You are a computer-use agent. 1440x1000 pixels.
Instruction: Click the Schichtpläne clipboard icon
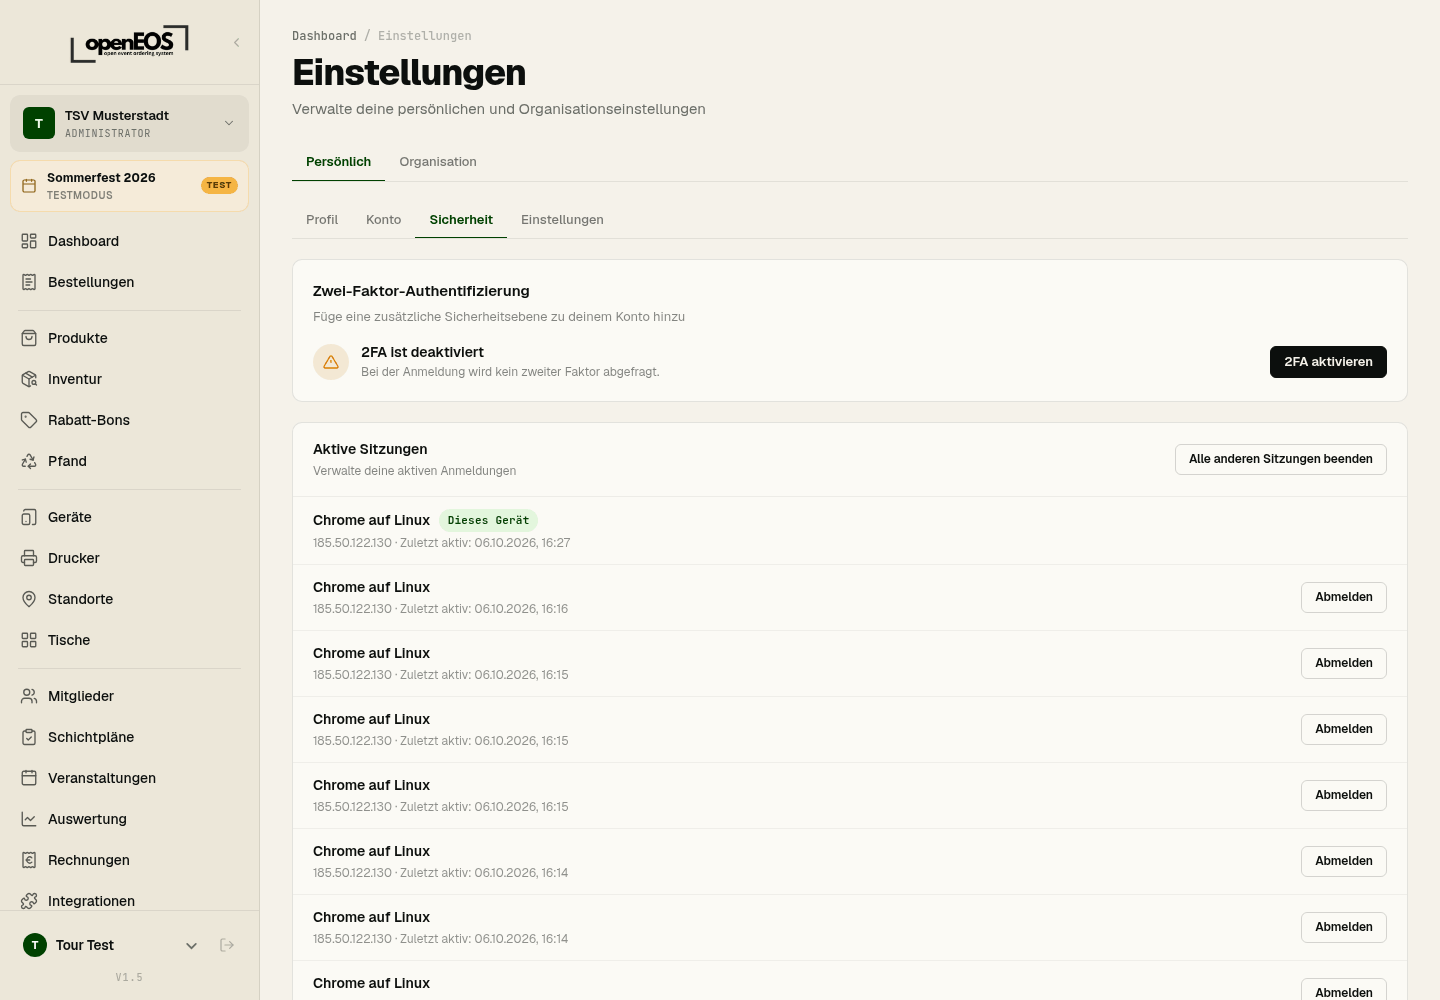pyautogui.click(x=29, y=737)
